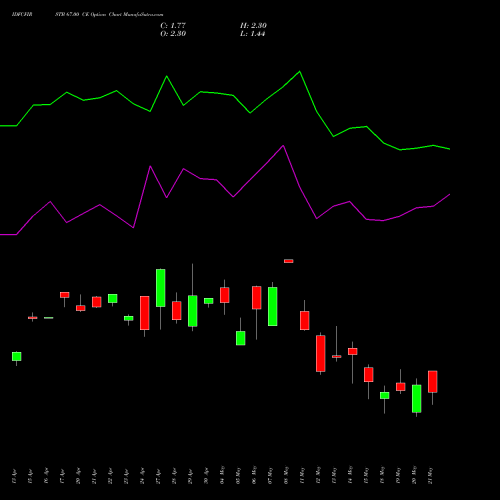The height and width of the screenshot is (500, 500).
Task: Select the long red candle for 12 May
Action: point(321,353)
